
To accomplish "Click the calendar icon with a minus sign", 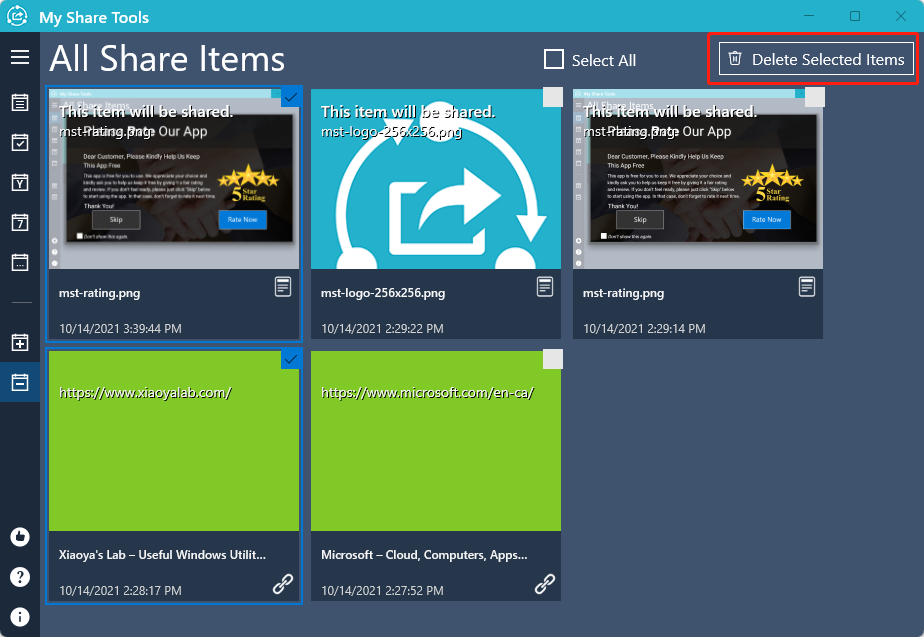I will tap(20, 382).
